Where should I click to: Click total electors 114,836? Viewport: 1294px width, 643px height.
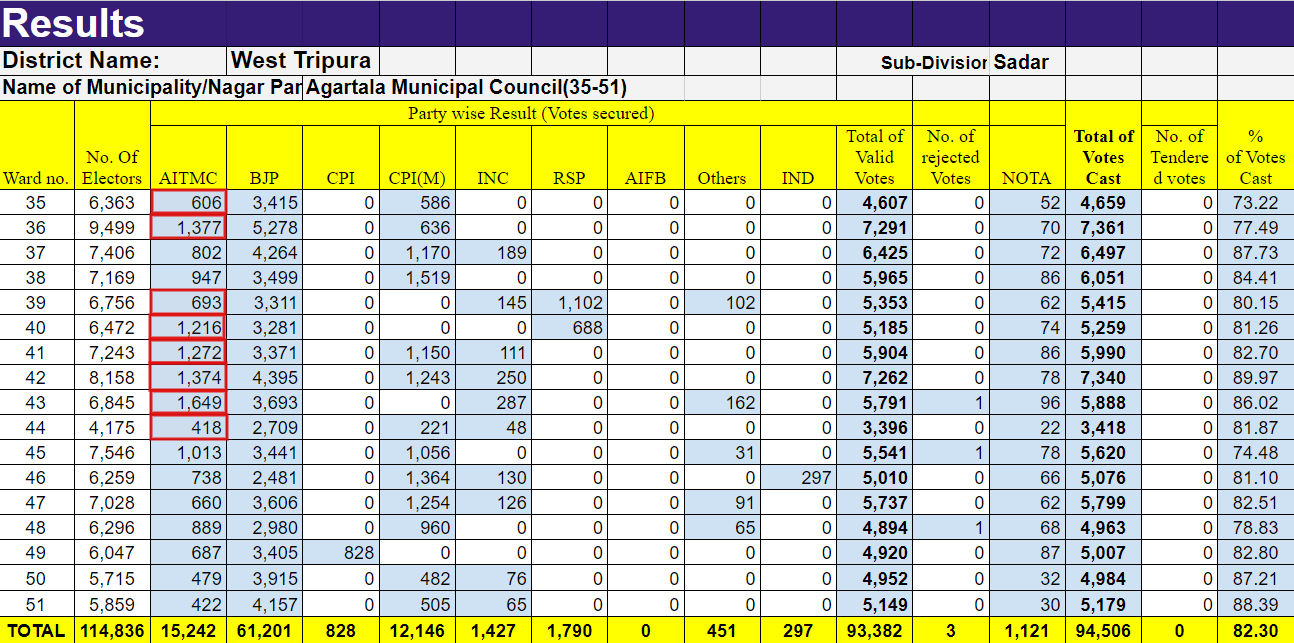tap(112, 630)
